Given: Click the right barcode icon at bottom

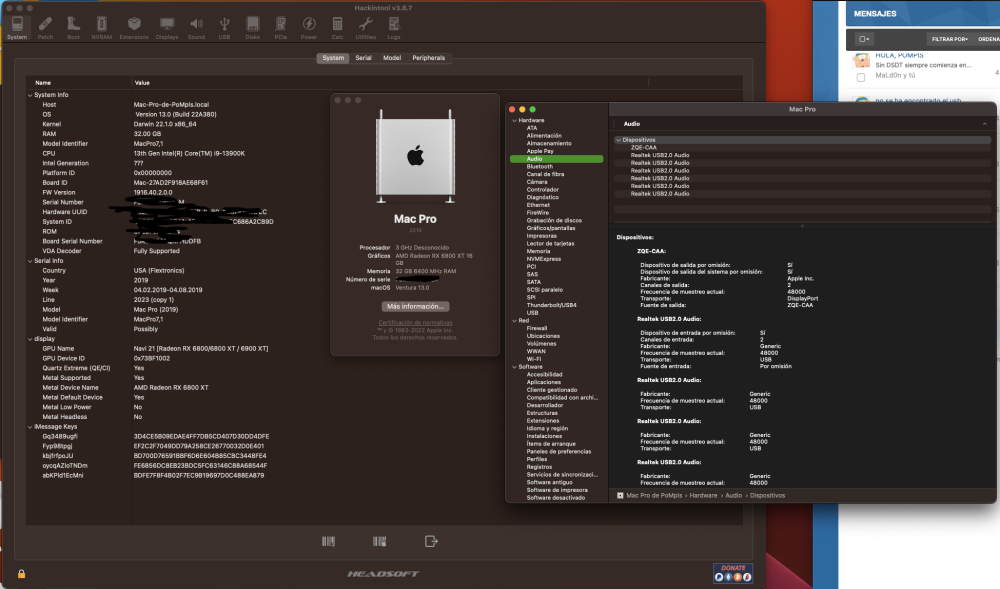Looking at the screenshot, I should pyautogui.click(x=379, y=541).
